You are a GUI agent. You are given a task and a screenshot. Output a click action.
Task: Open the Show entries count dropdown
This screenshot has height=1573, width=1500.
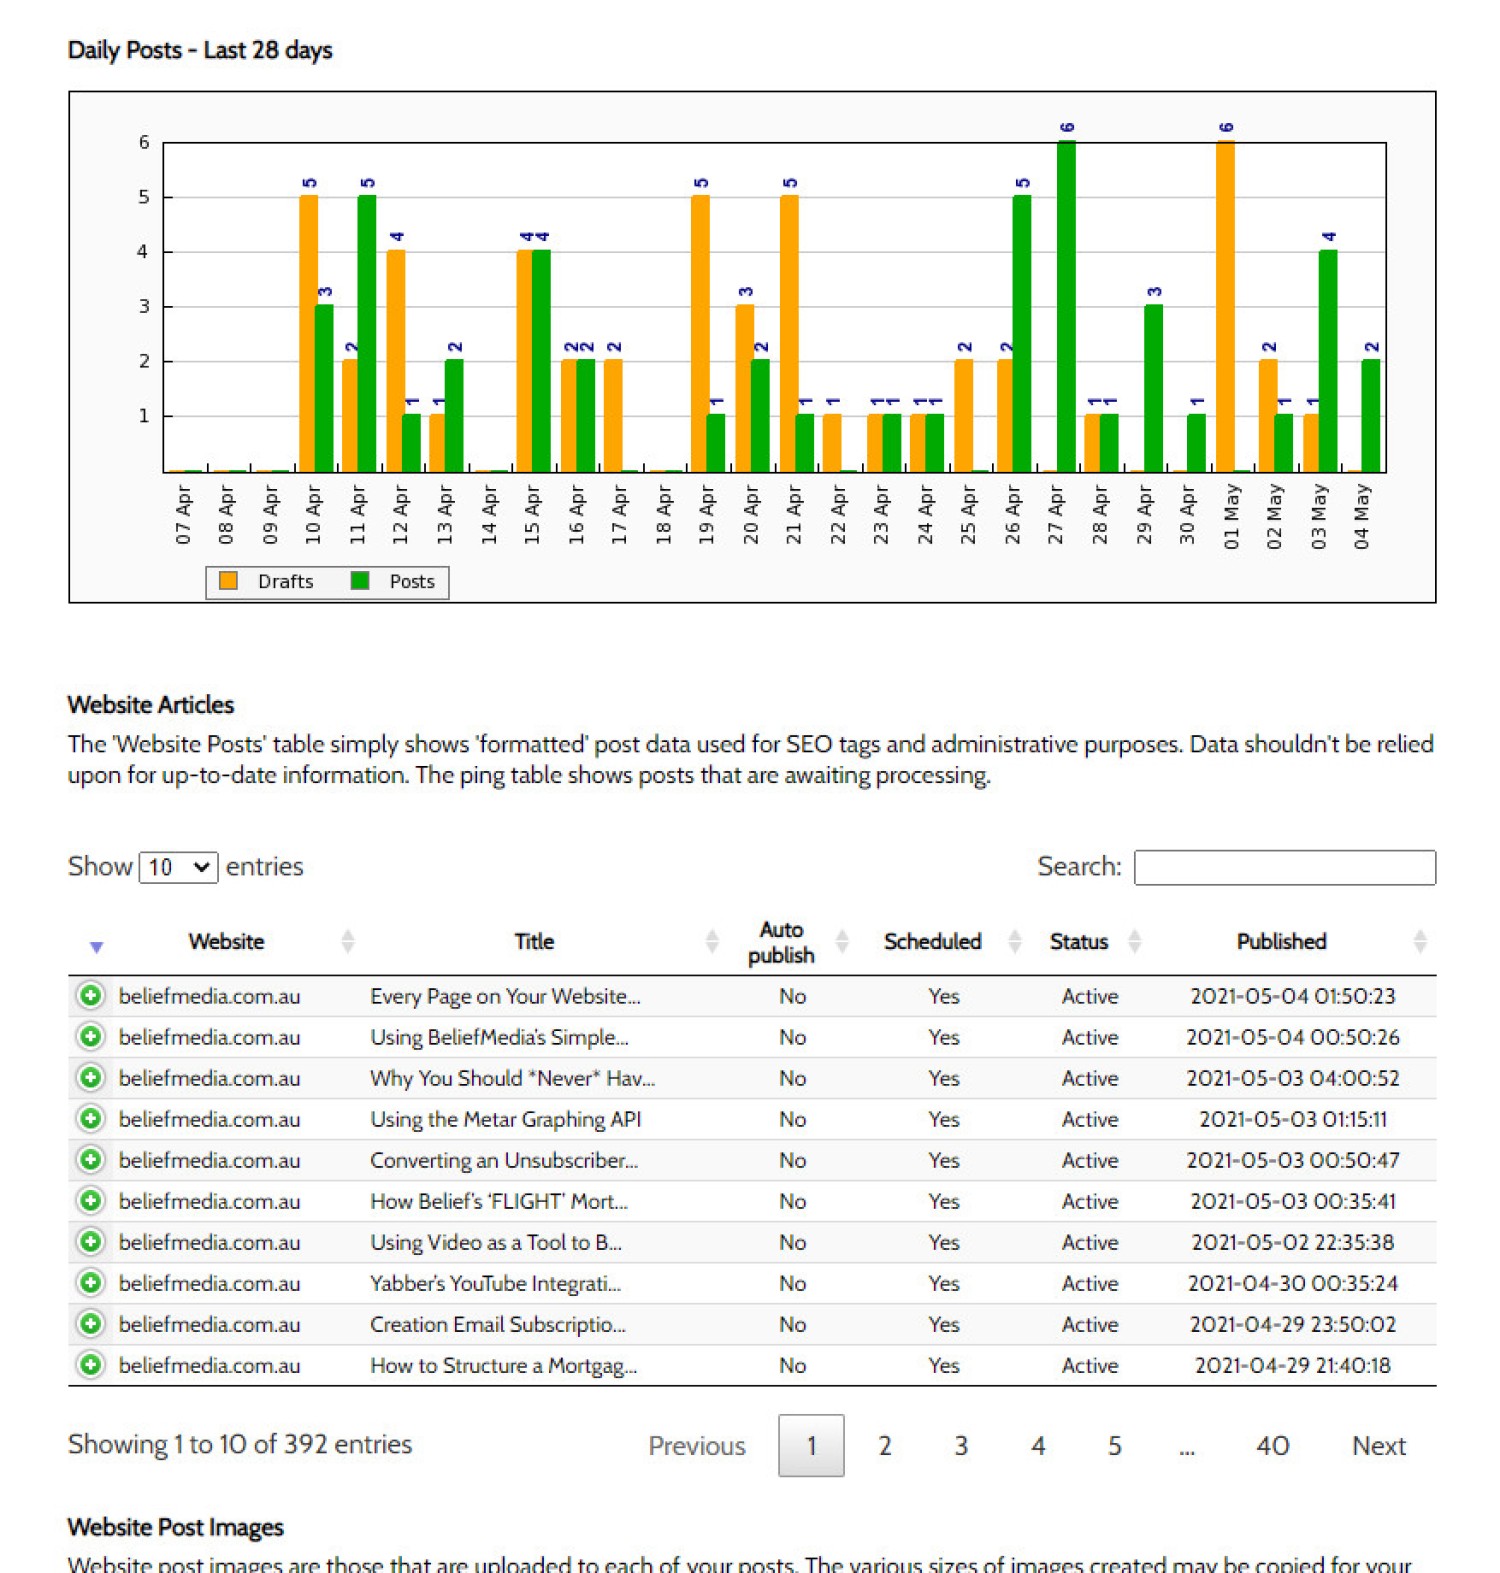click(x=178, y=867)
